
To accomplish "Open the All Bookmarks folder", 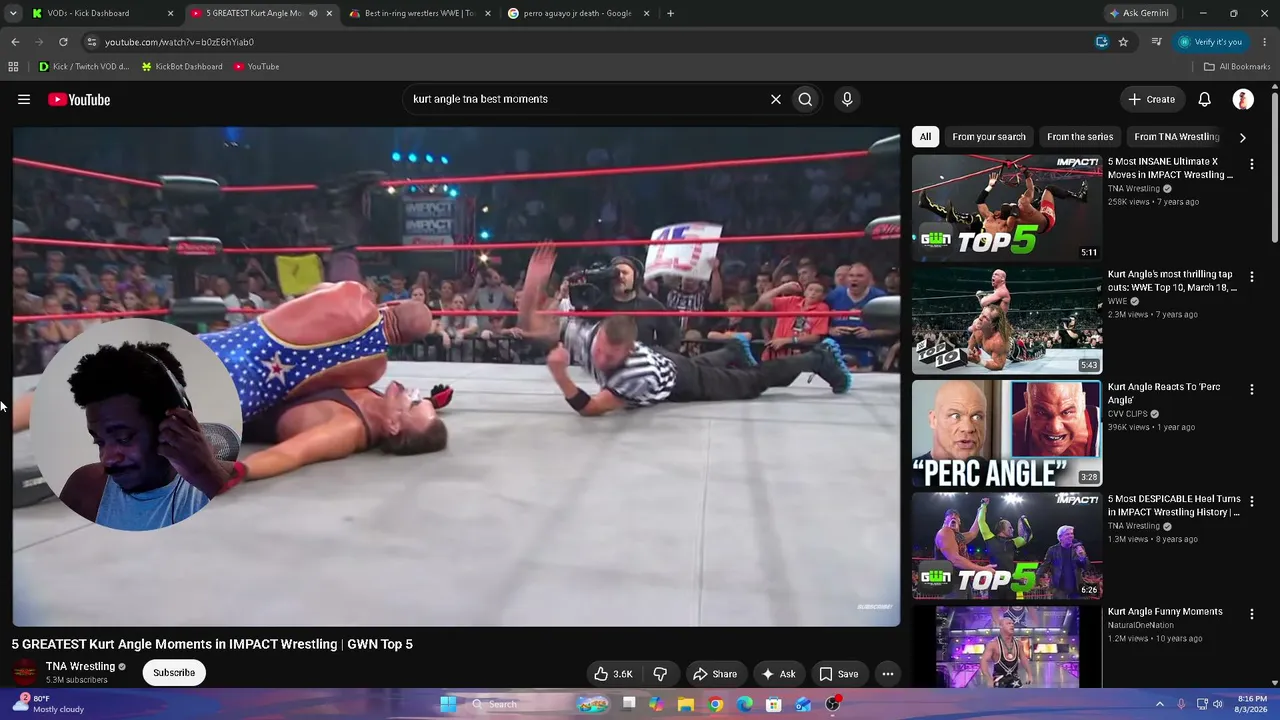I will pos(1237,67).
